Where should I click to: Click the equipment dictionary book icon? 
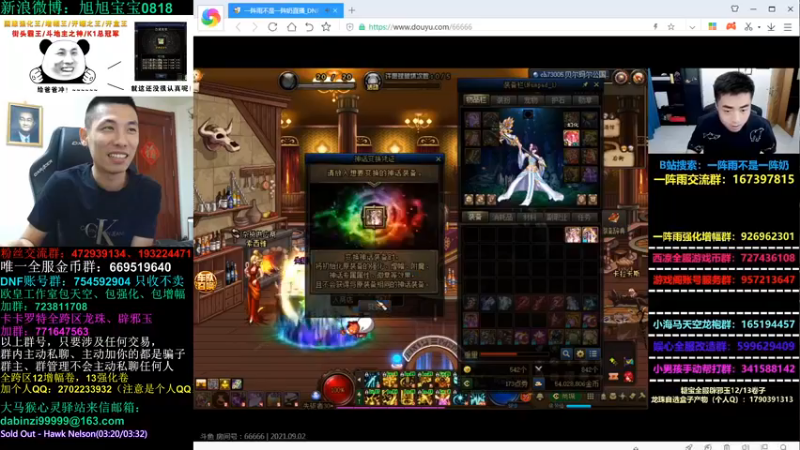coord(614,218)
